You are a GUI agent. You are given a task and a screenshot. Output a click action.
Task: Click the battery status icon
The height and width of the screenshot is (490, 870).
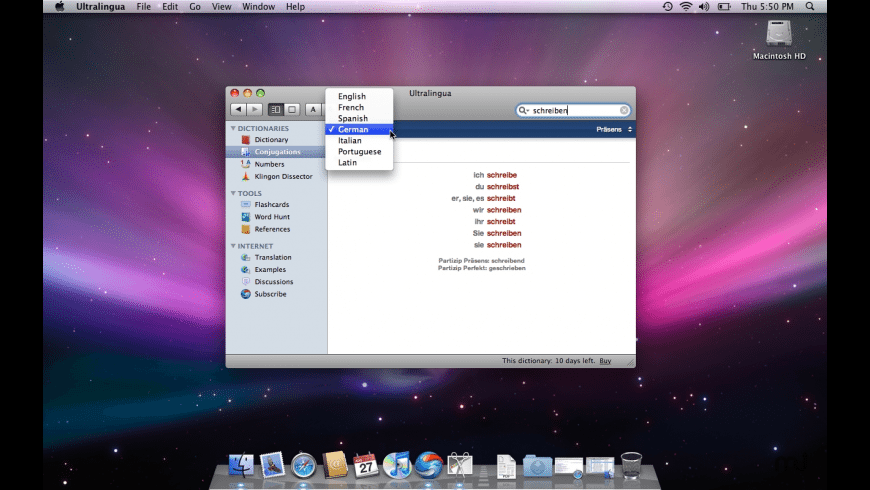click(x=724, y=7)
